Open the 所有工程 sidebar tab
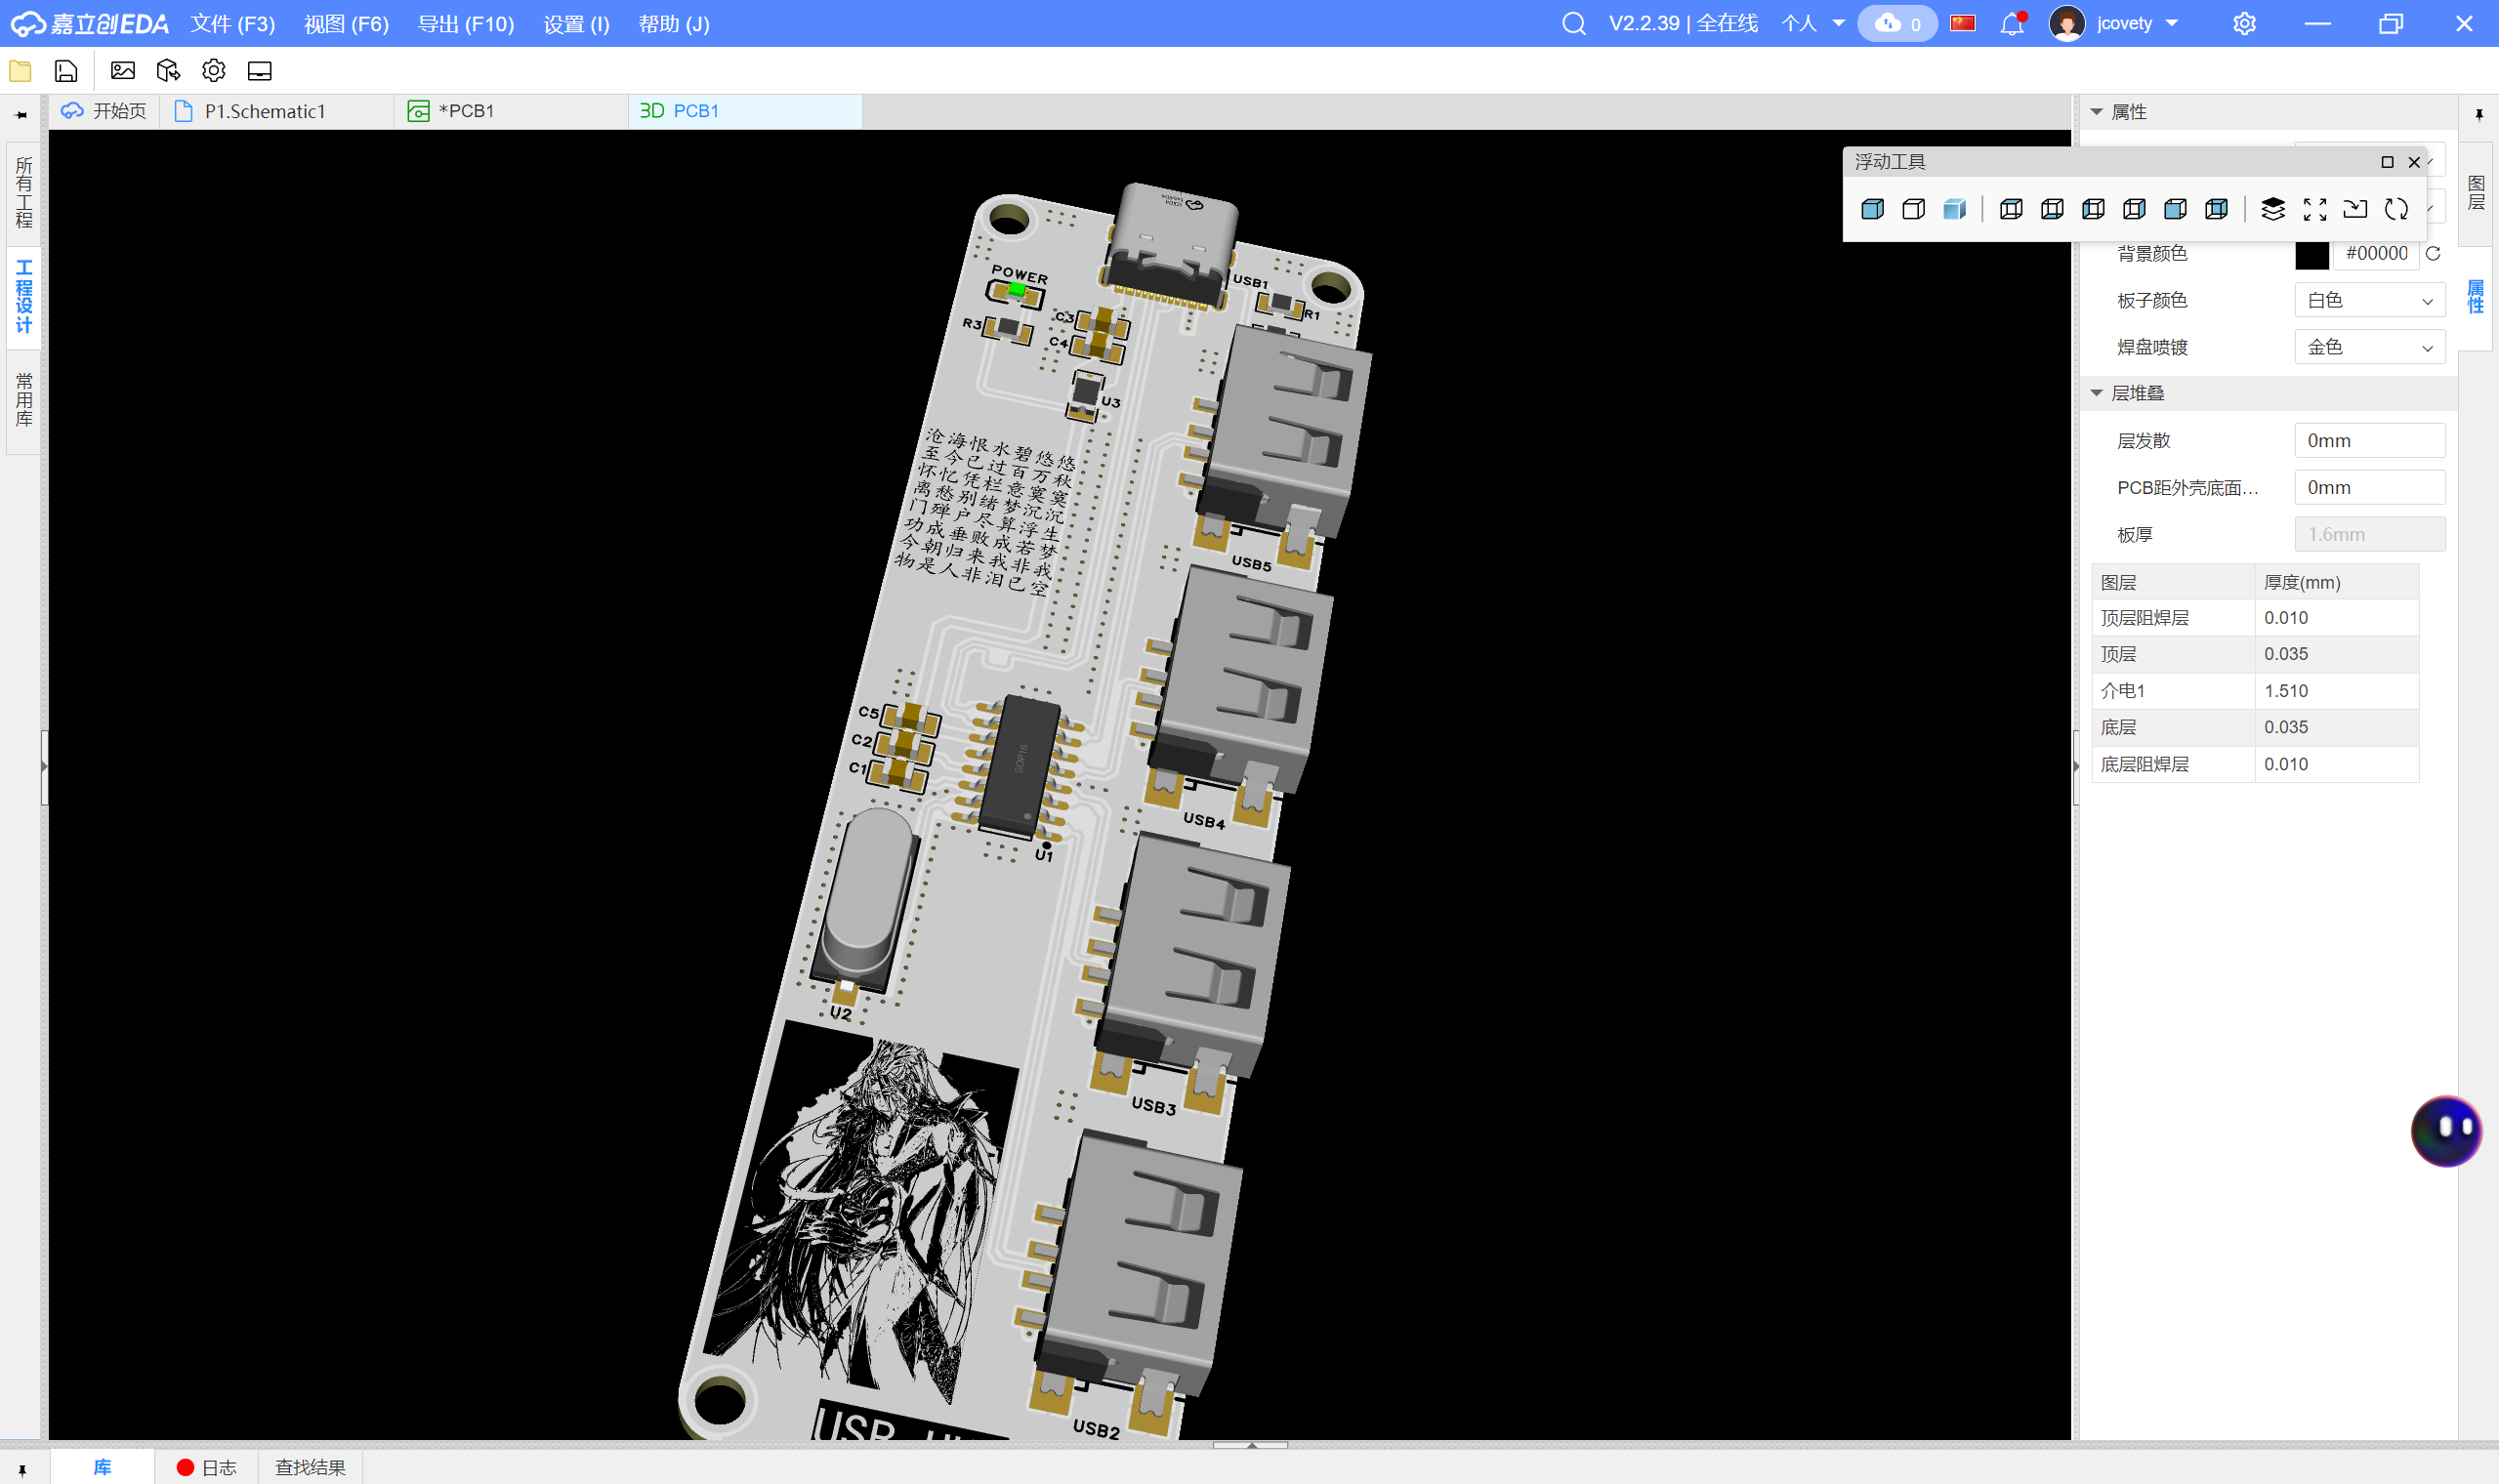 (24, 193)
